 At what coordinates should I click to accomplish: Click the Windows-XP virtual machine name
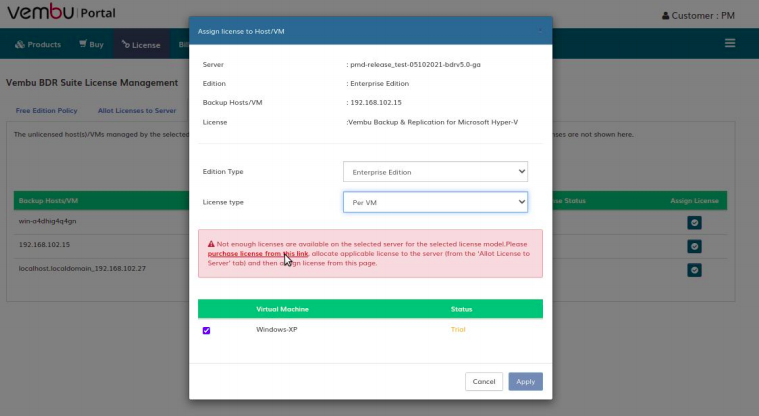[276, 329]
